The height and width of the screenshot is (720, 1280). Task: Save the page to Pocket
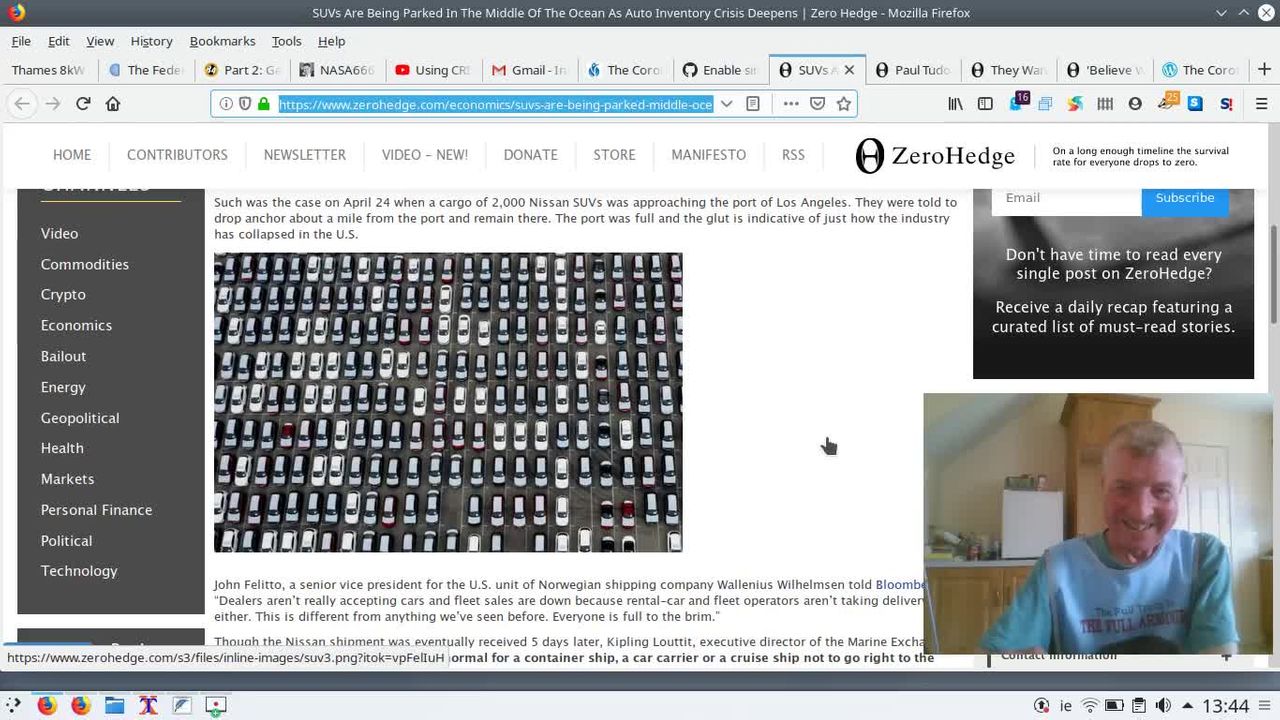(817, 104)
